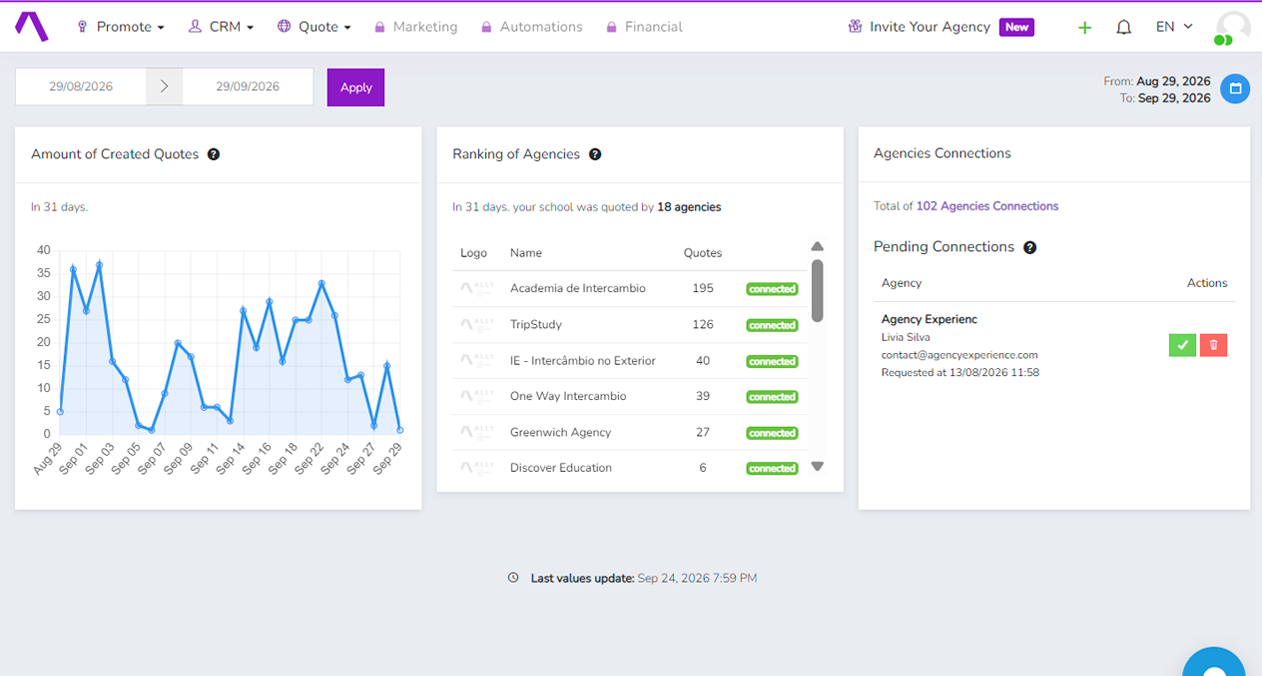Click Agency Experienc agency name
Screen dimensions: 1262x676
pos(929,319)
